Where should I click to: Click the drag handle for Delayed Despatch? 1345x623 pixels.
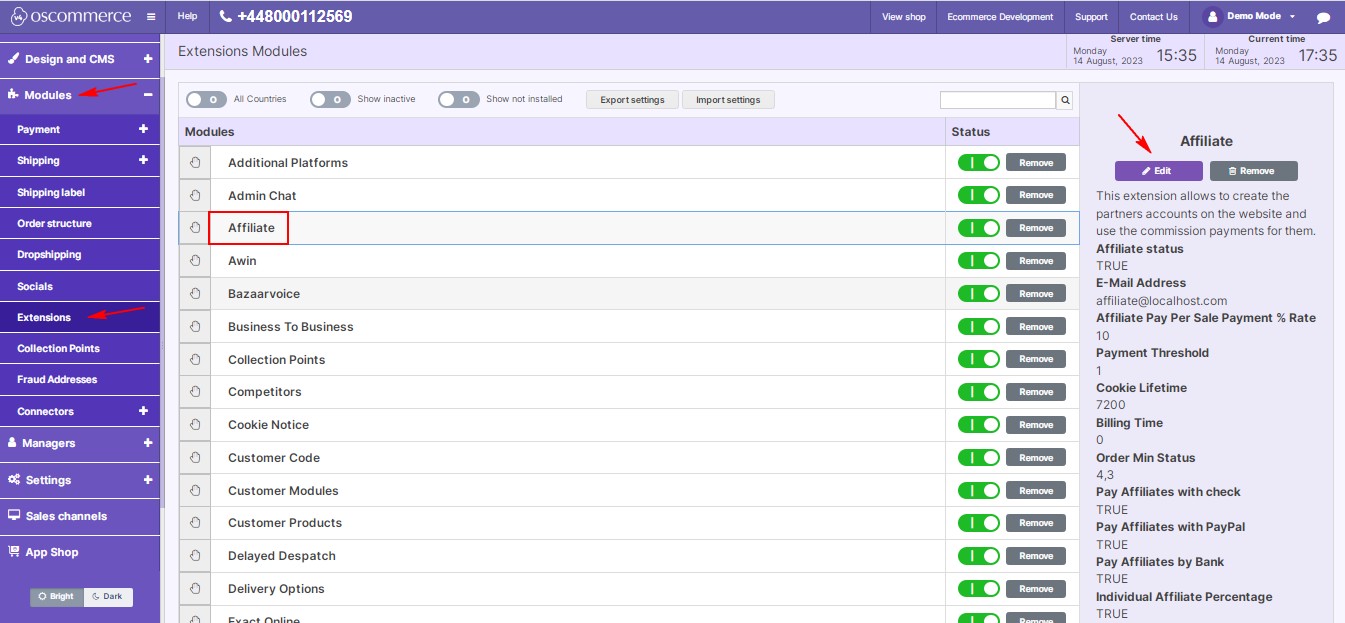click(195, 556)
